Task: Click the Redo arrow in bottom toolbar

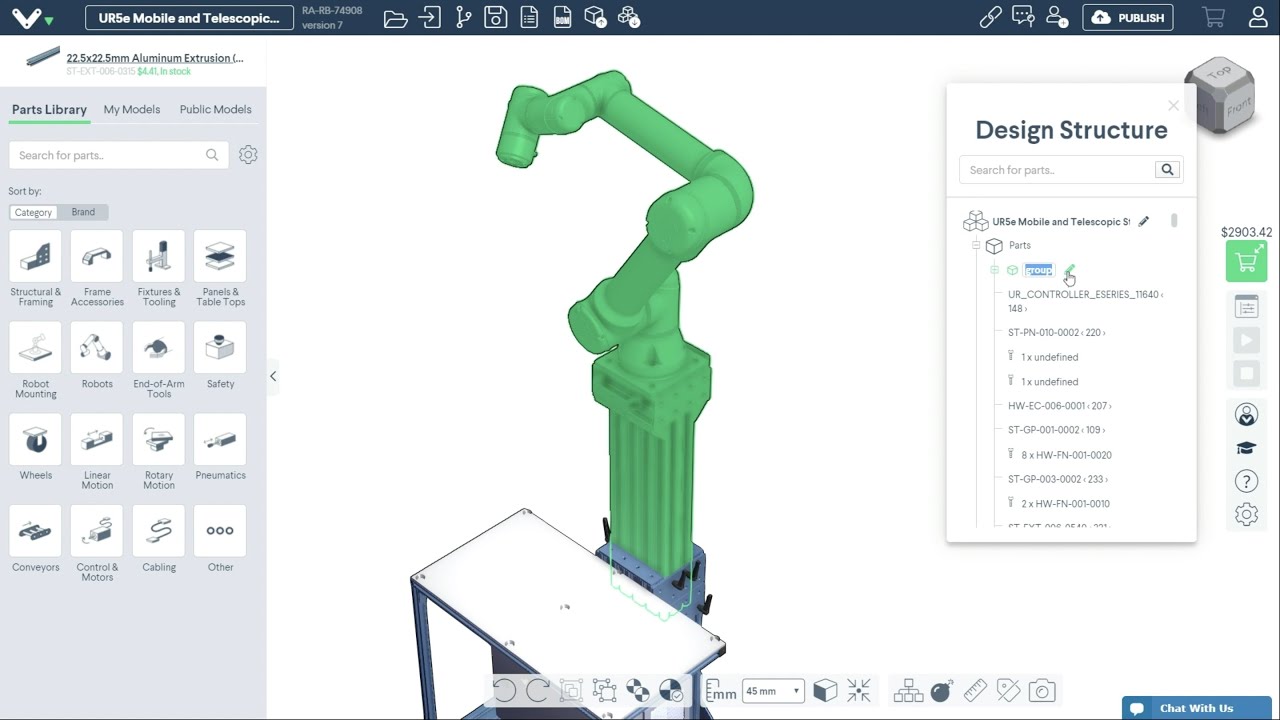Action: pos(538,690)
